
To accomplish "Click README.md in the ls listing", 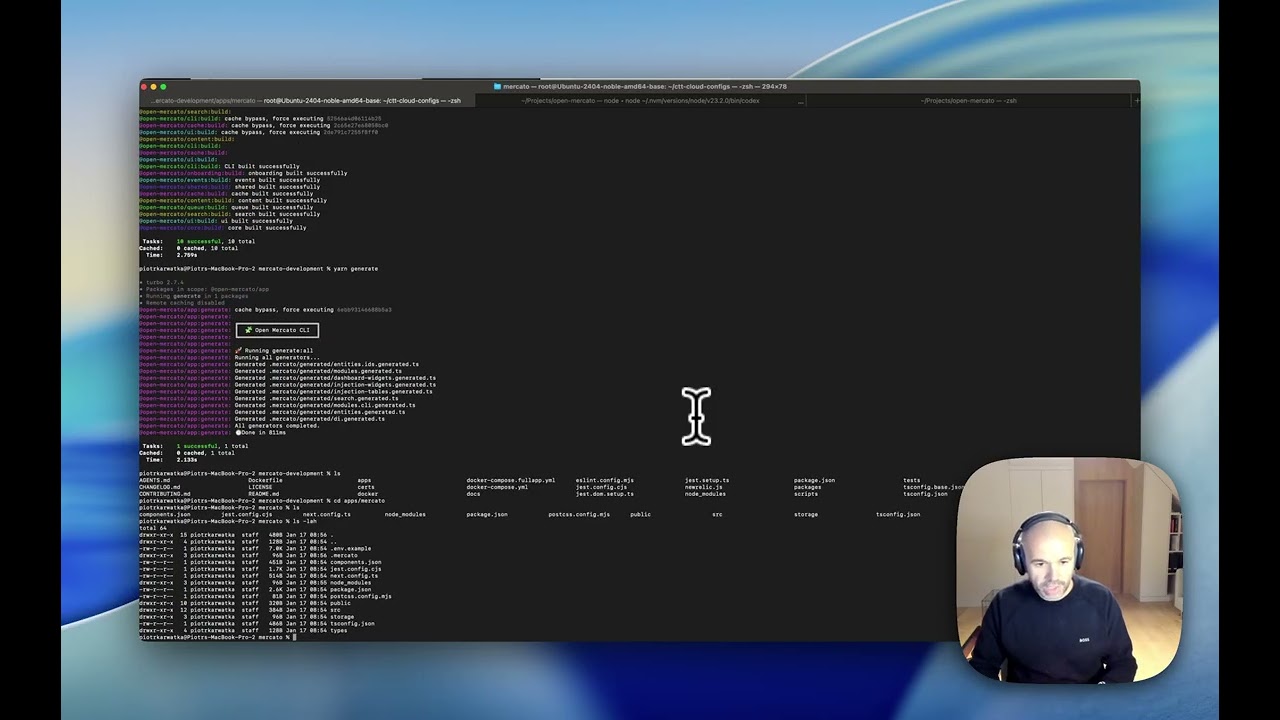I will 263,493.
